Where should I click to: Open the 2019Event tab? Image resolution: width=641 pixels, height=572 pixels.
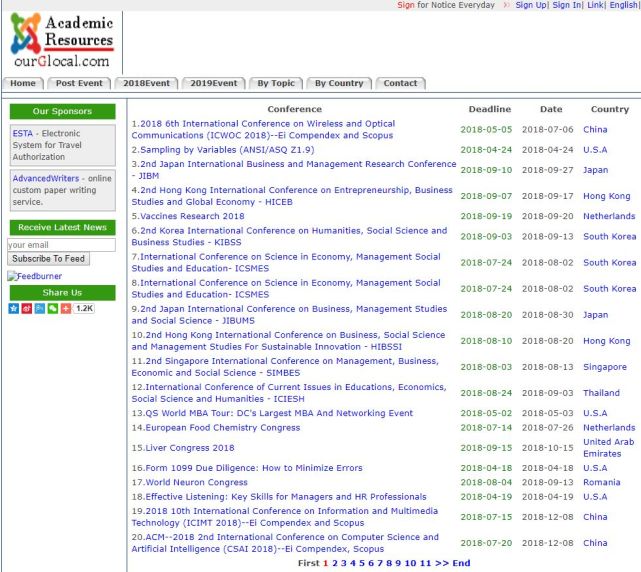[x=213, y=83]
